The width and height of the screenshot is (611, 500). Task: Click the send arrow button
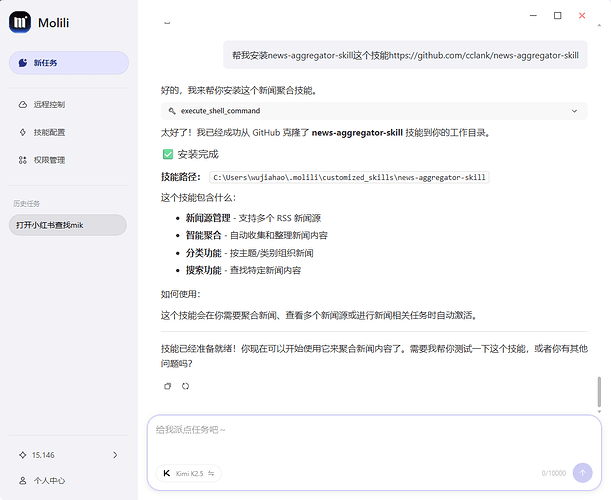582,473
